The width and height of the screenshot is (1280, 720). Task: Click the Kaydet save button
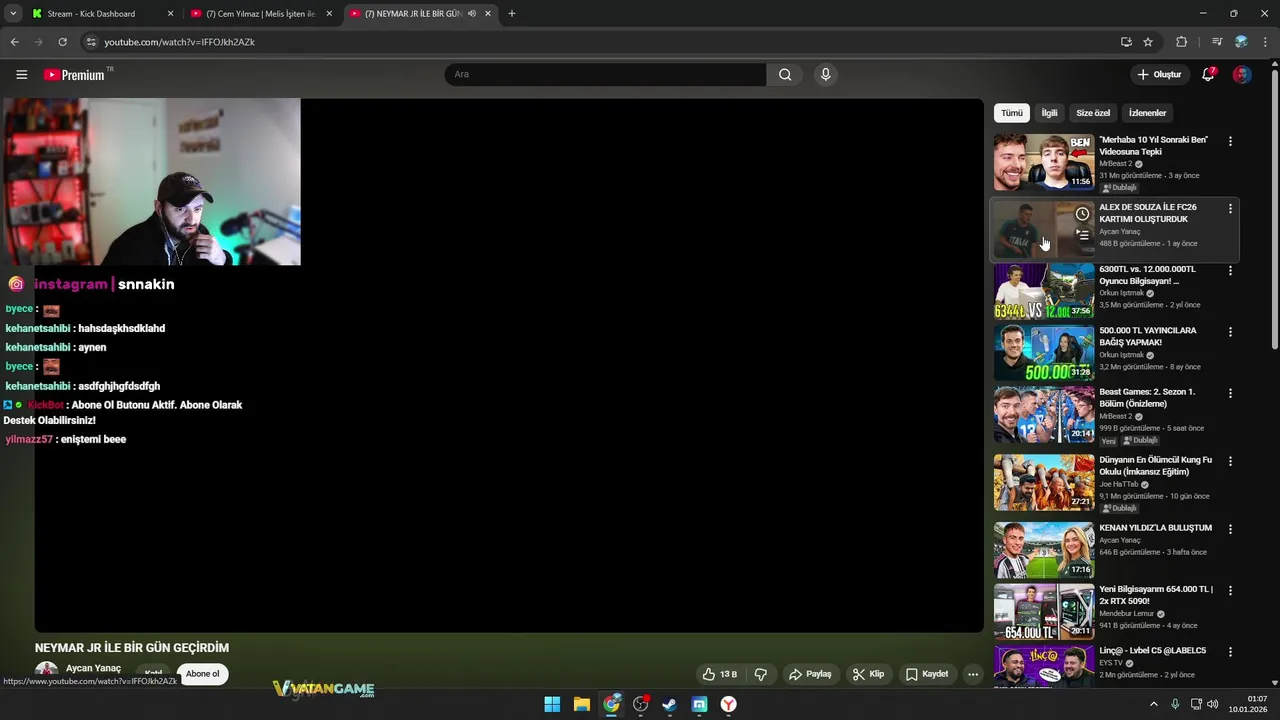[x=927, y=674]
